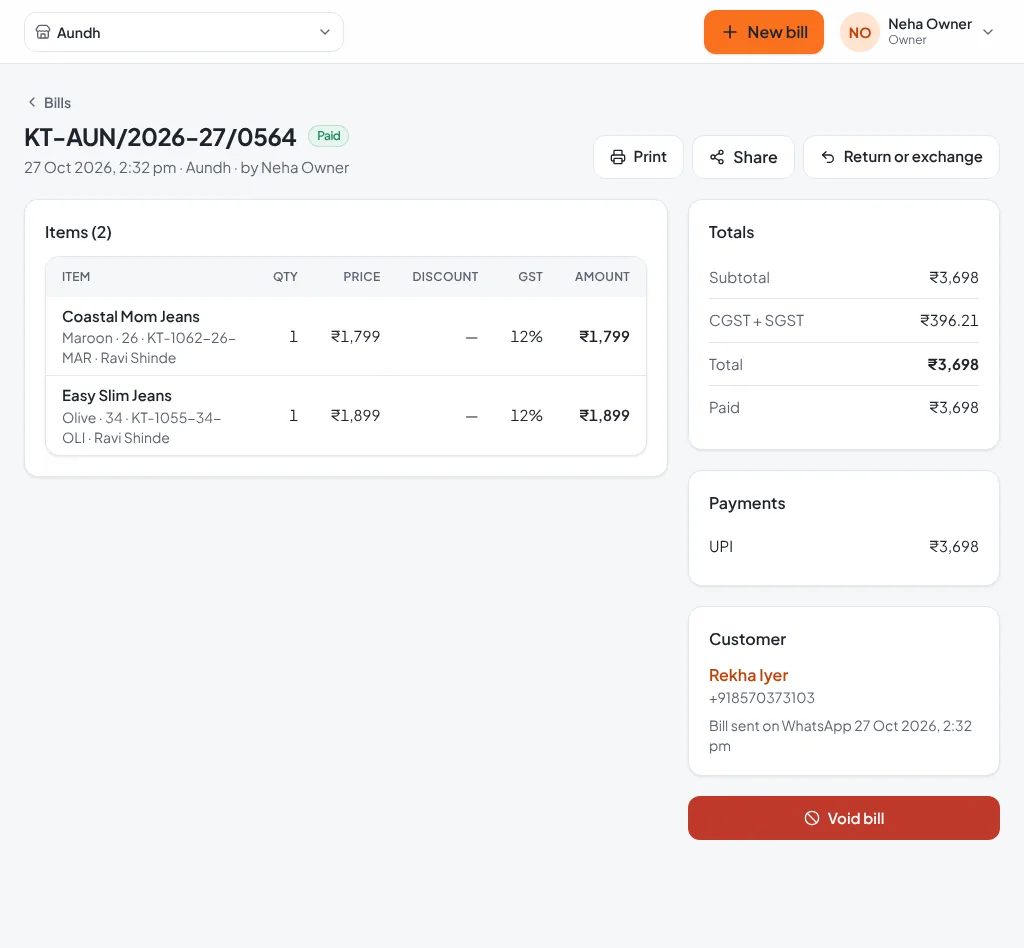Click the share icon
This screenshot has height=948, width=1024.
[717, 157]
